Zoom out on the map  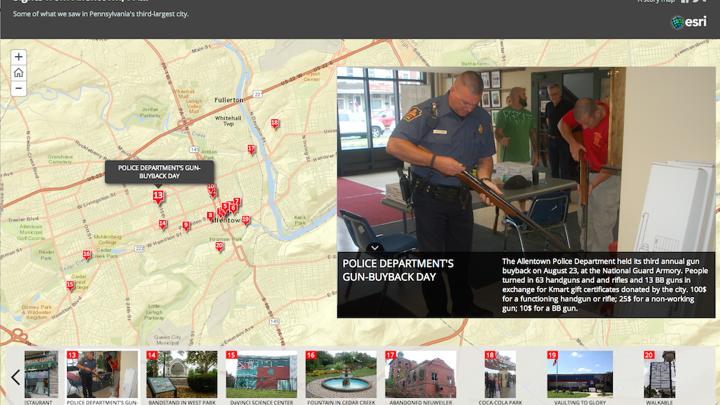[x=18, y=88]
